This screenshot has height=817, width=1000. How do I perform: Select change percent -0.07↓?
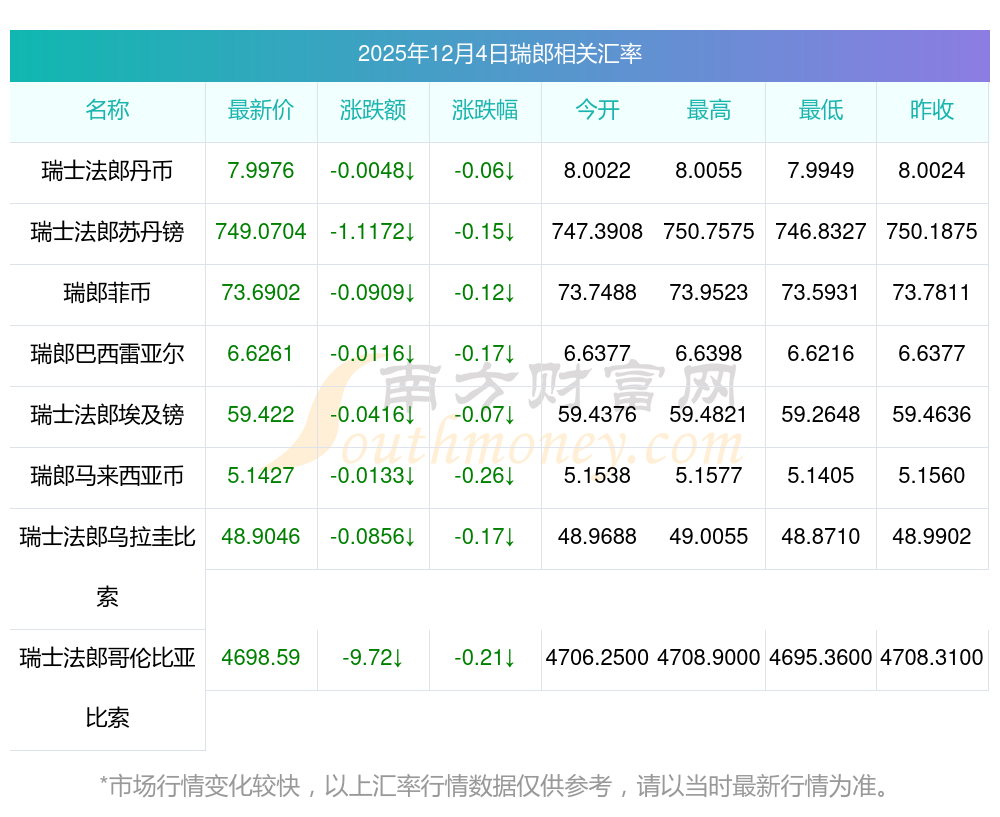pos(485,415)
